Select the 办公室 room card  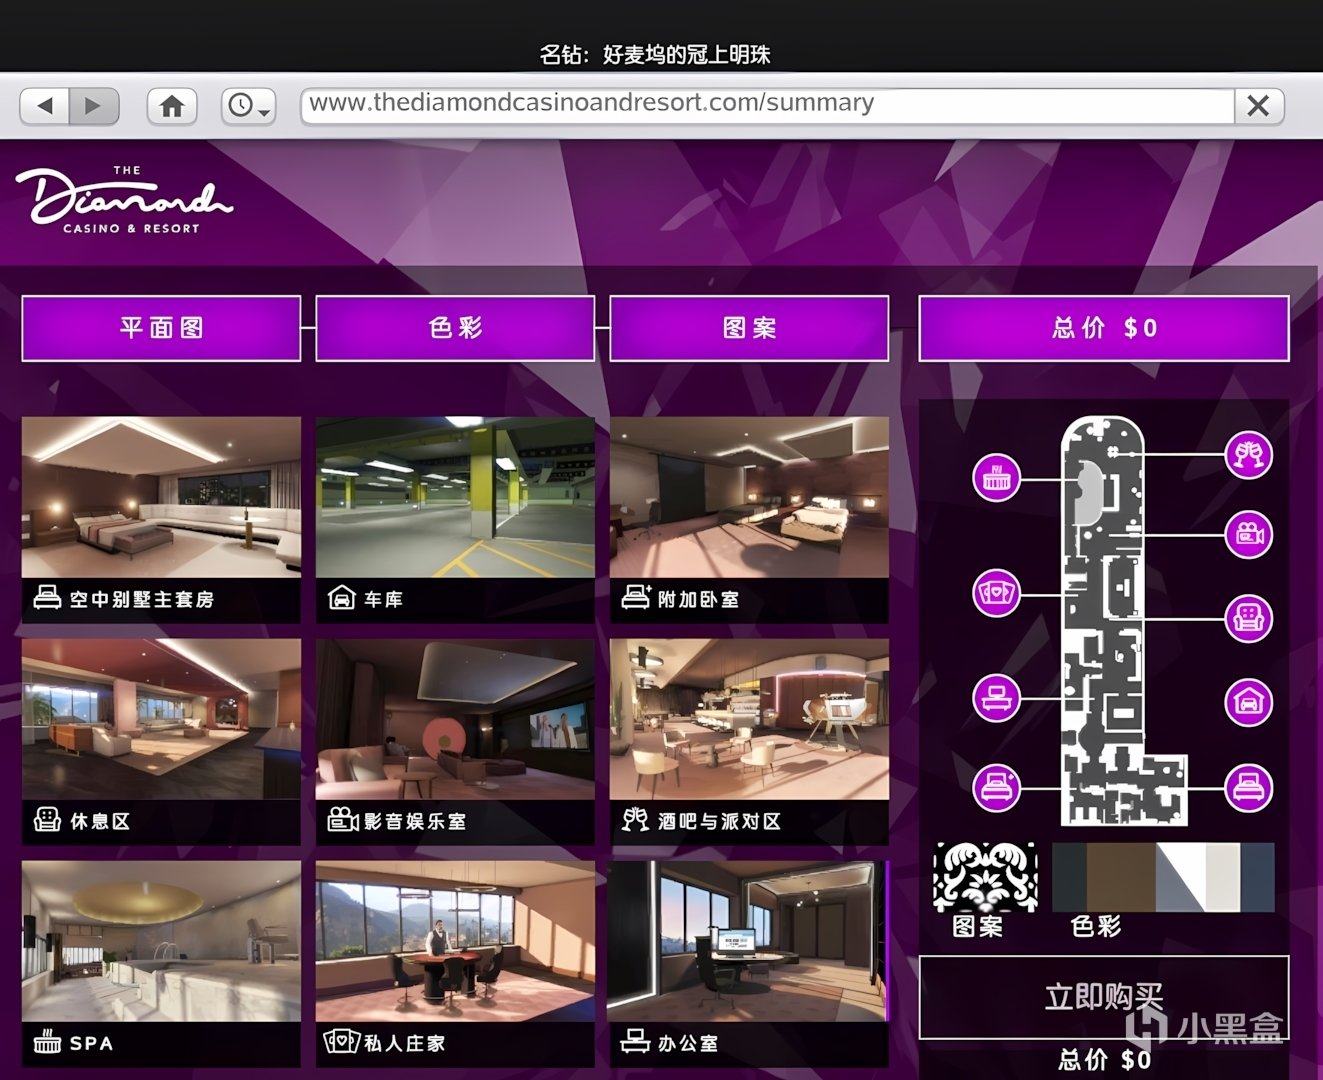coord(749,963)
